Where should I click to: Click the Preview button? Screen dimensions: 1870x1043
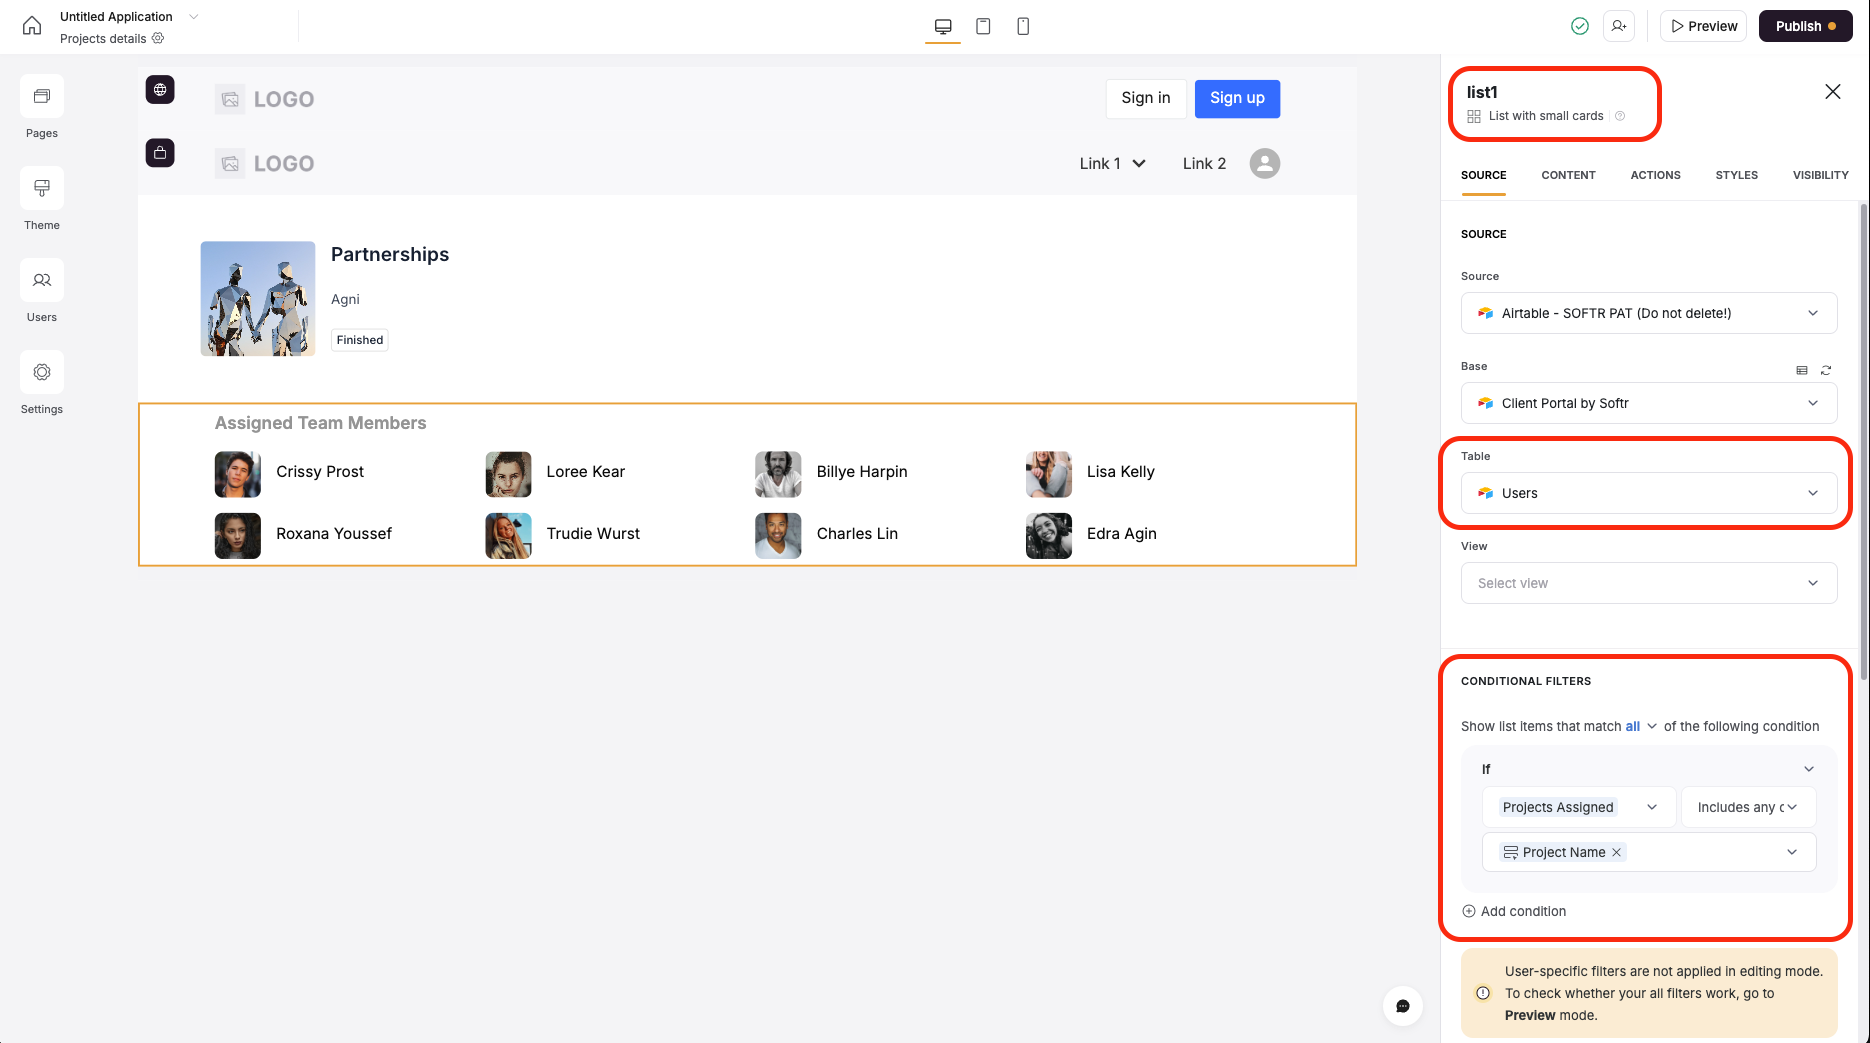(x=1703, y=26)
